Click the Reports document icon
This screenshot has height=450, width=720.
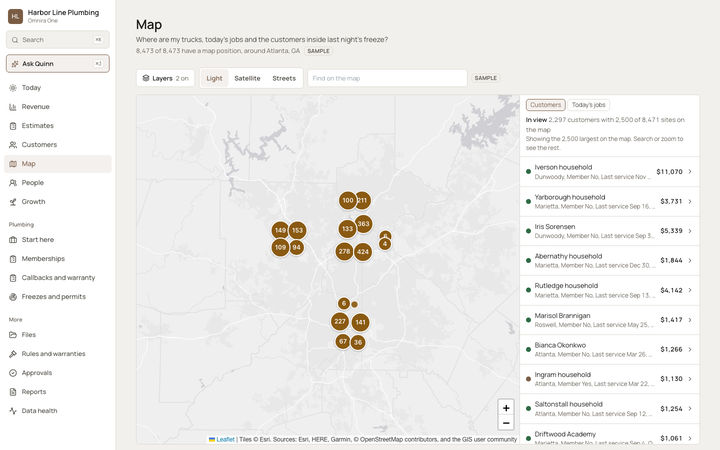click(13, 392)
